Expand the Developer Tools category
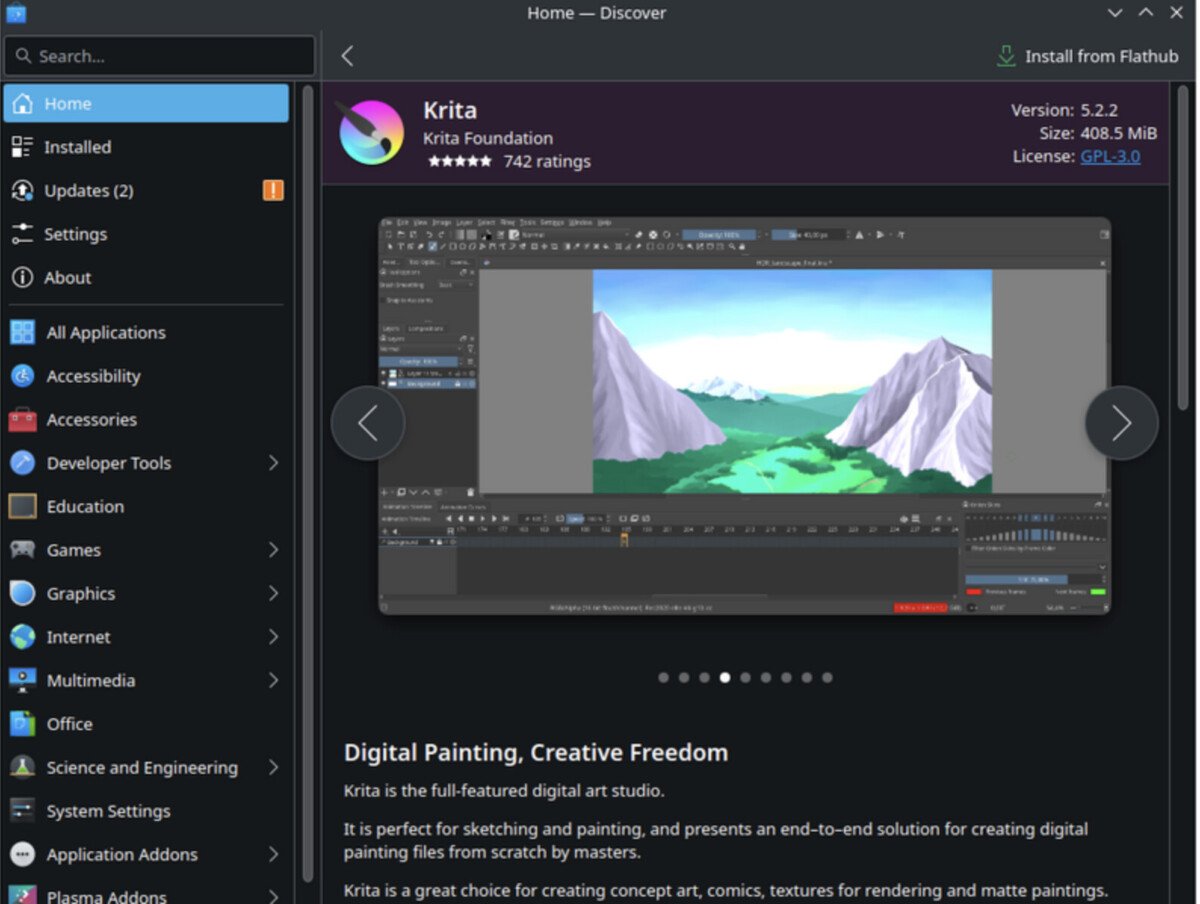Screen dimensions: 1200x904 click(x=273, y=463)
